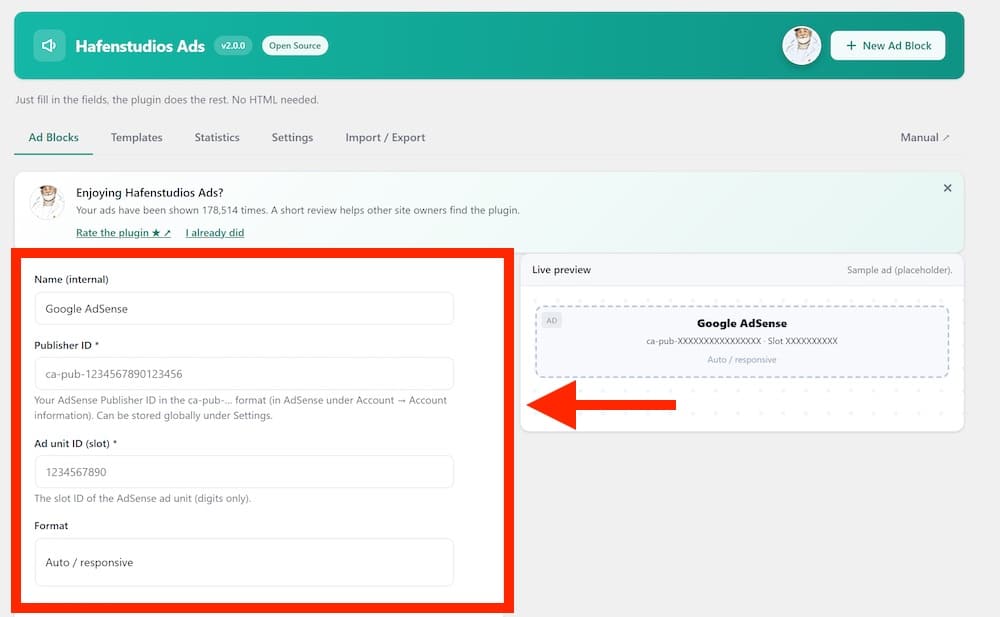
Task: Dismiss the review notice with X
Action: (x=947, y=188)
